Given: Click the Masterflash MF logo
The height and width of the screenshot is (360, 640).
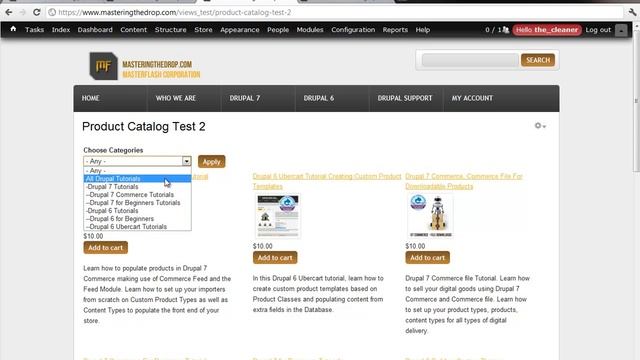Looking at the screenshot, I should click(103, 66).
